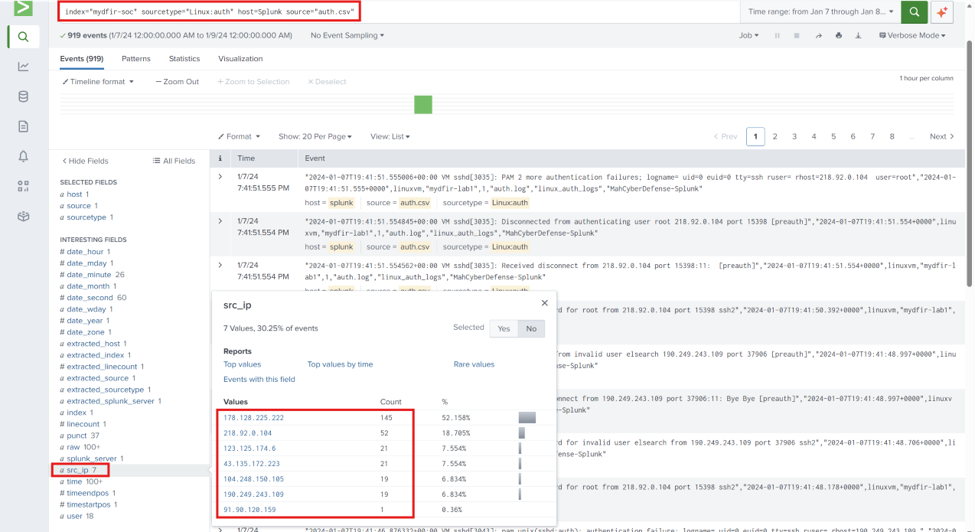975x532 pixels.
Task: Open the time range picker
Action: pyautogui.click(x=821, y=12)
